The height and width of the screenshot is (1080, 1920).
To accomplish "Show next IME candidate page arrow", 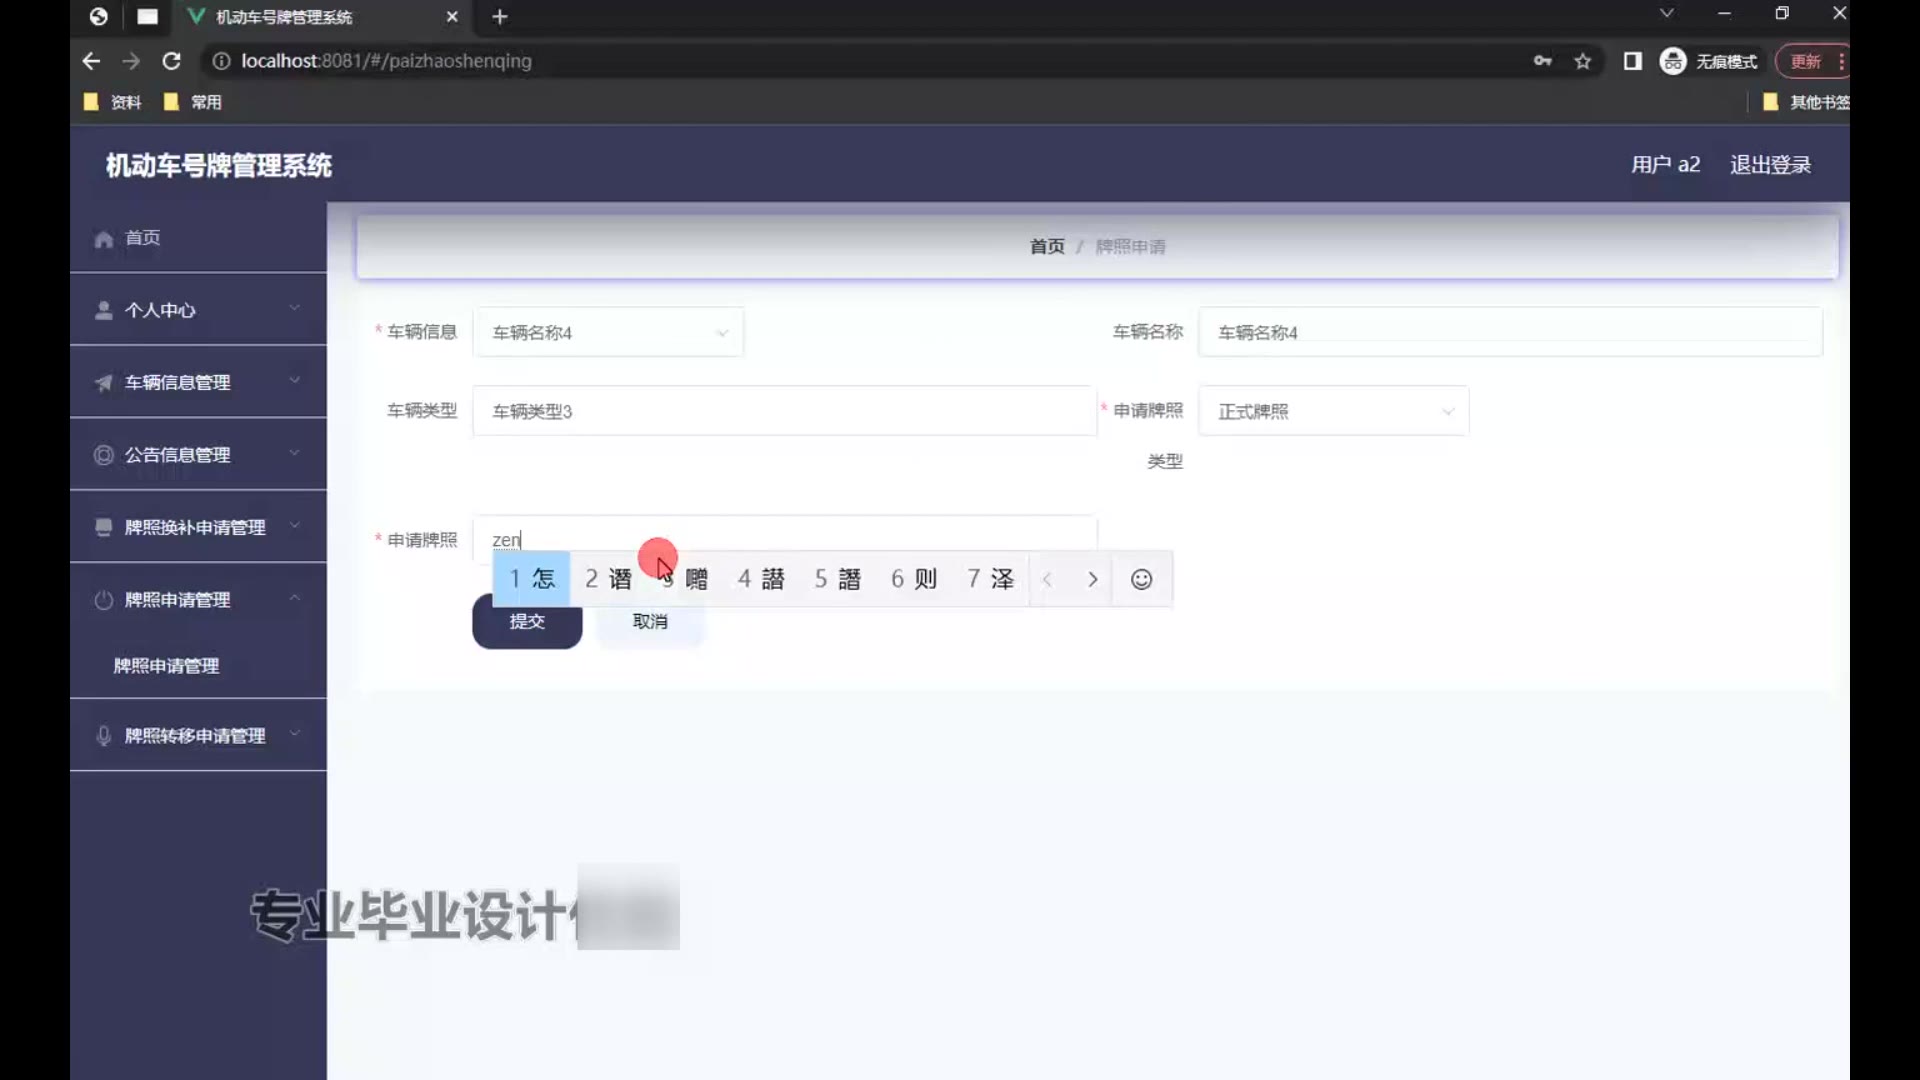I will click(1092, 579).
